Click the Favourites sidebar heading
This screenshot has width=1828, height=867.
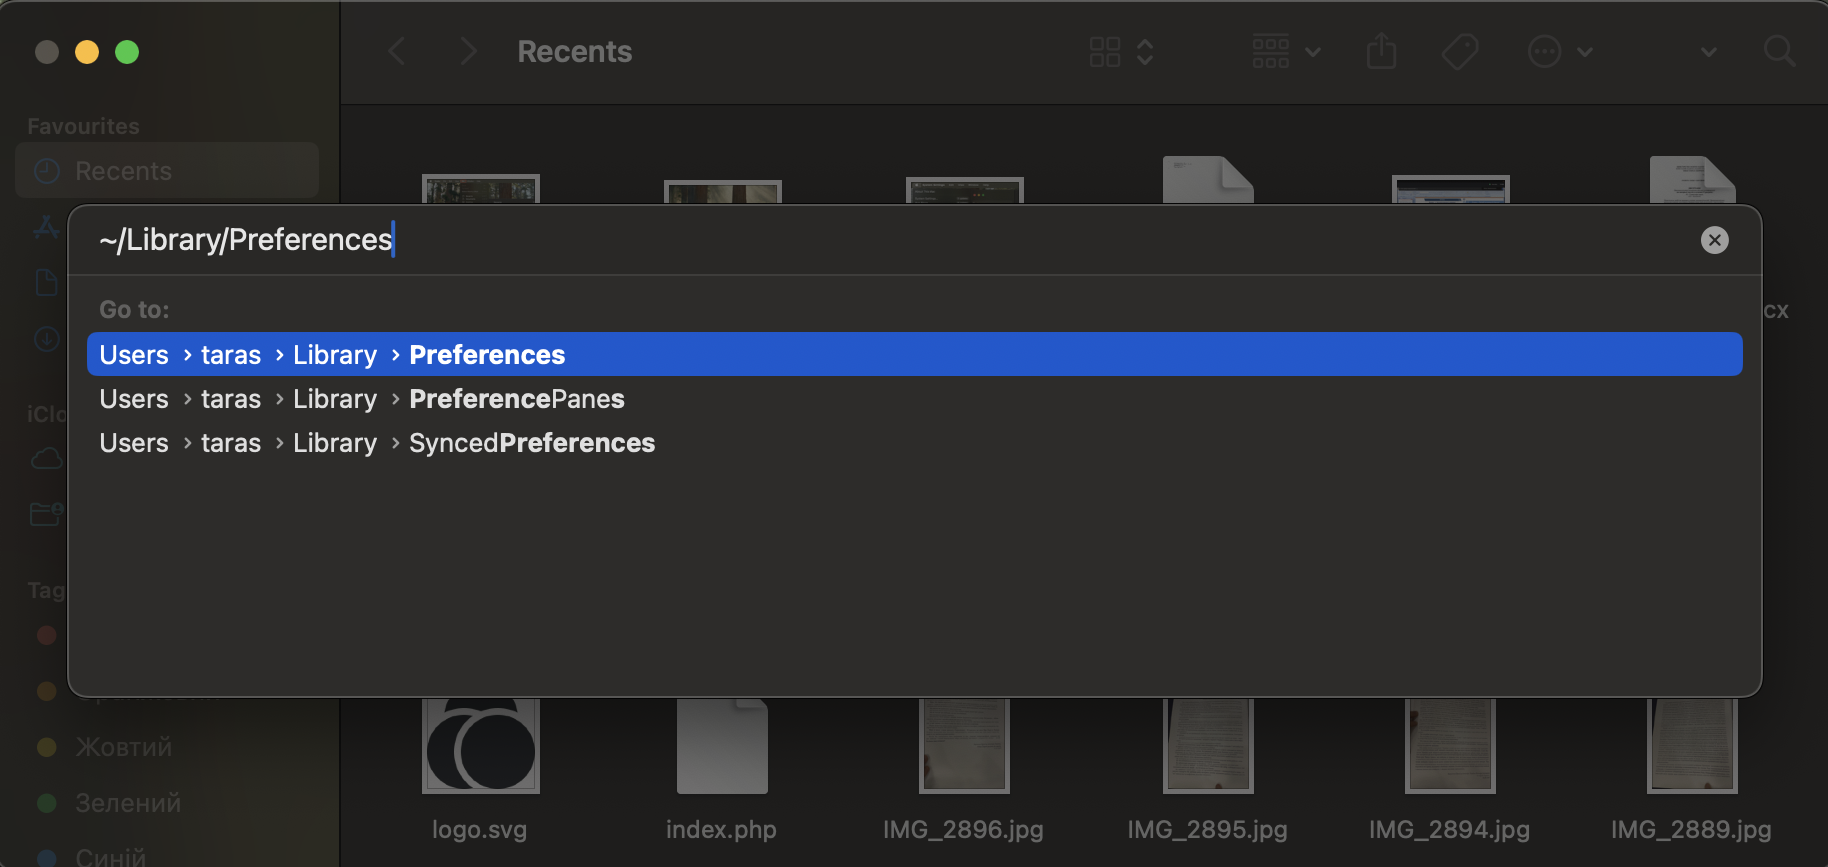coord(83,126)
